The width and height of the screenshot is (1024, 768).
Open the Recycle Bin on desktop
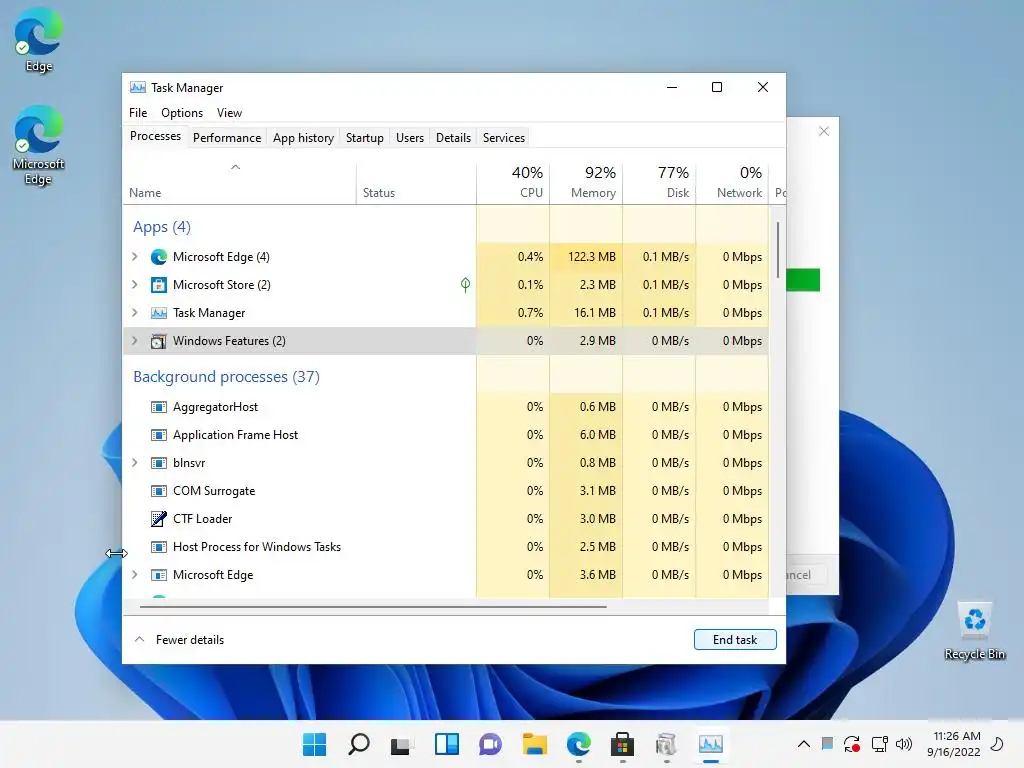point(974,631)
